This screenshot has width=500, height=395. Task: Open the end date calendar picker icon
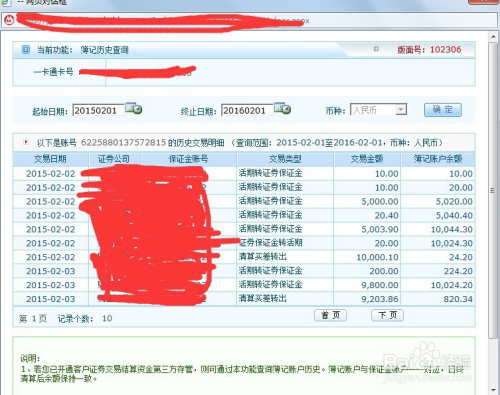282,108
